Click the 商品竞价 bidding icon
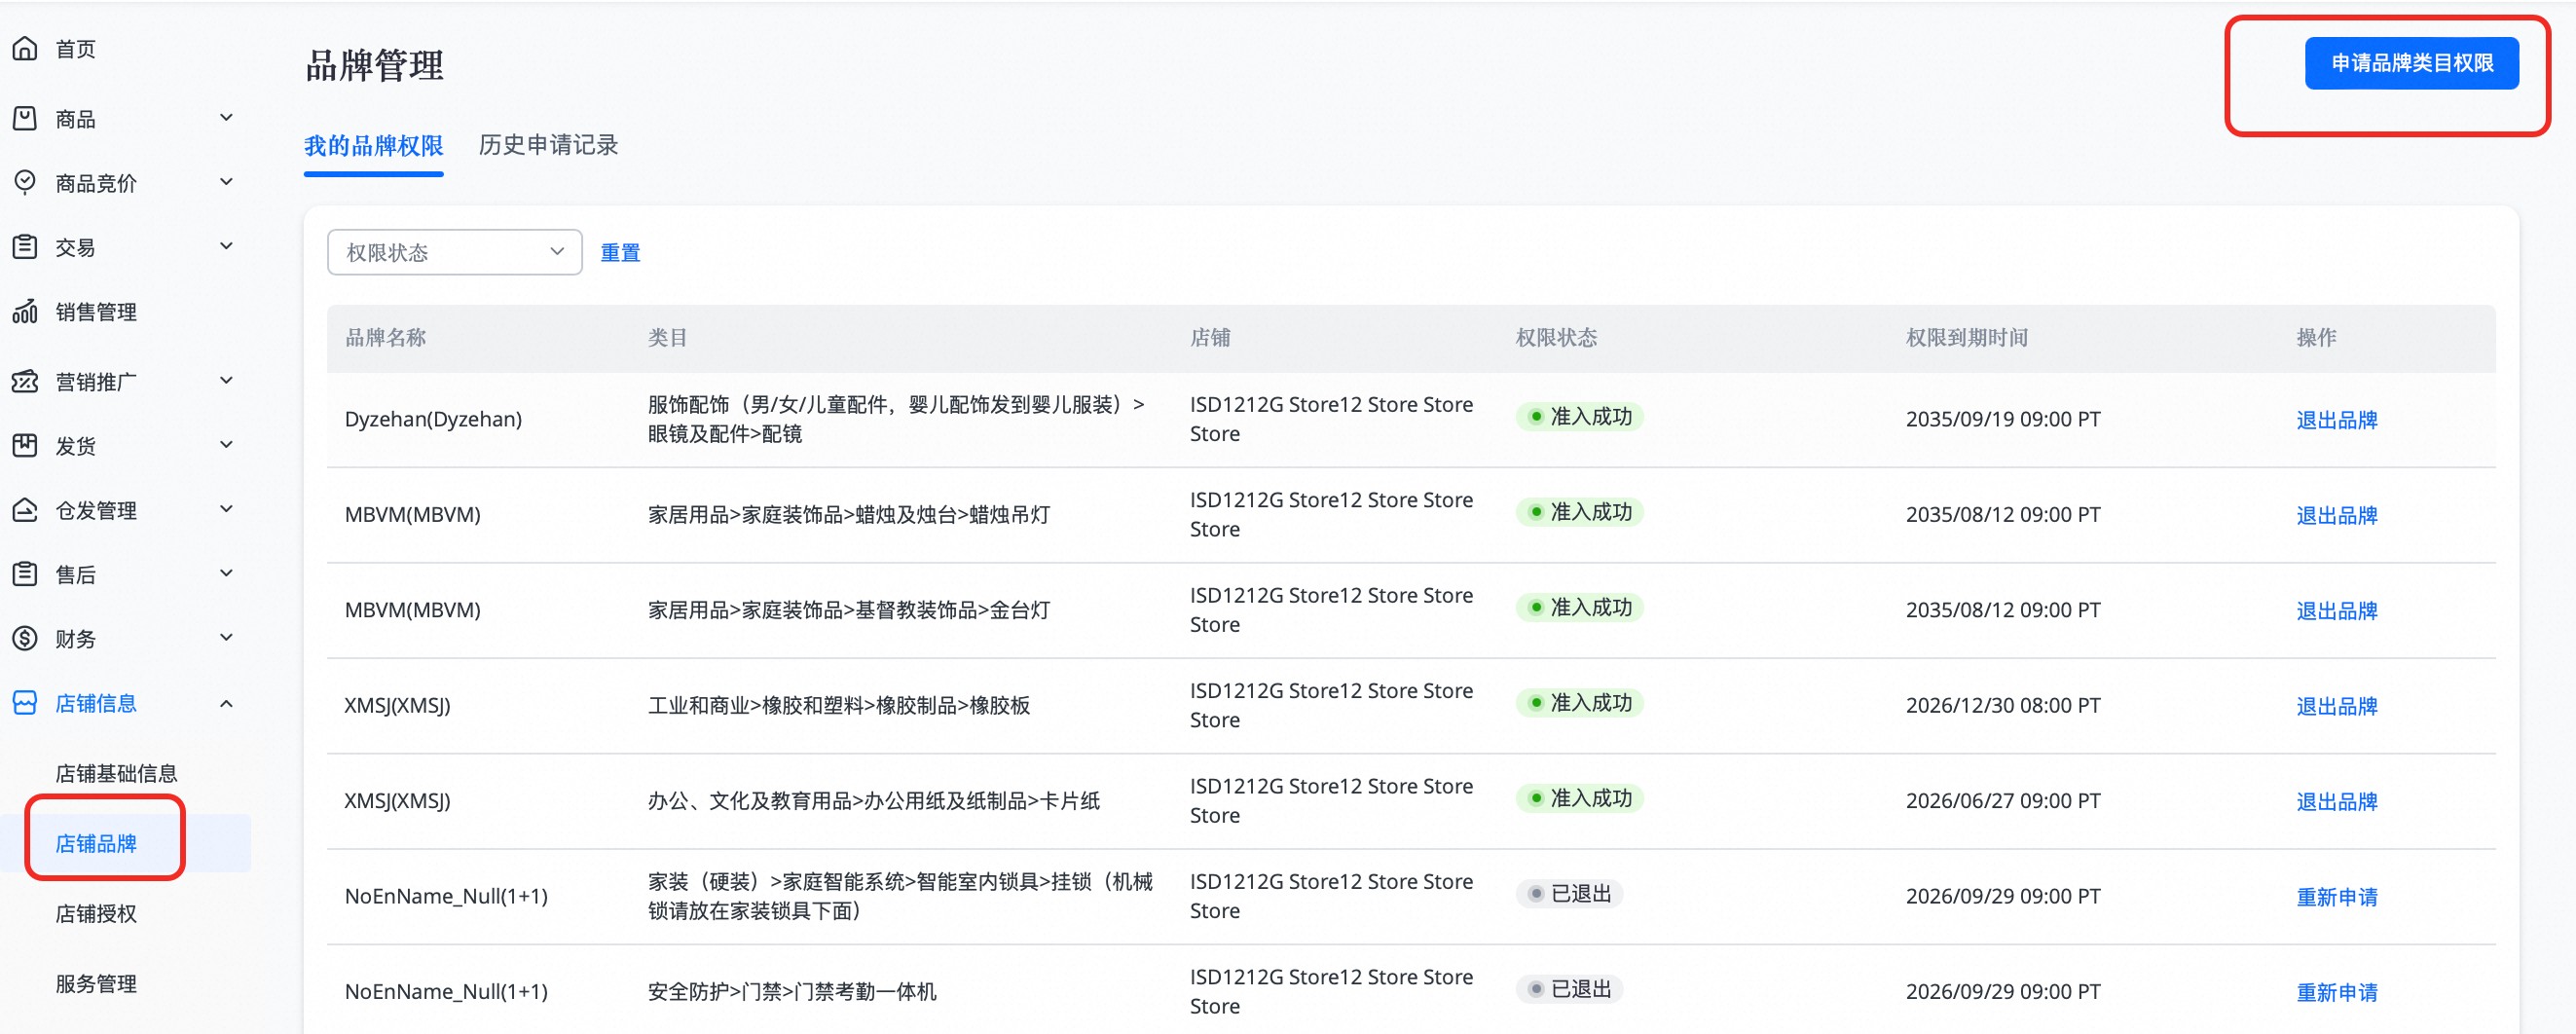2576x1034 pixels. pos(25,183)
